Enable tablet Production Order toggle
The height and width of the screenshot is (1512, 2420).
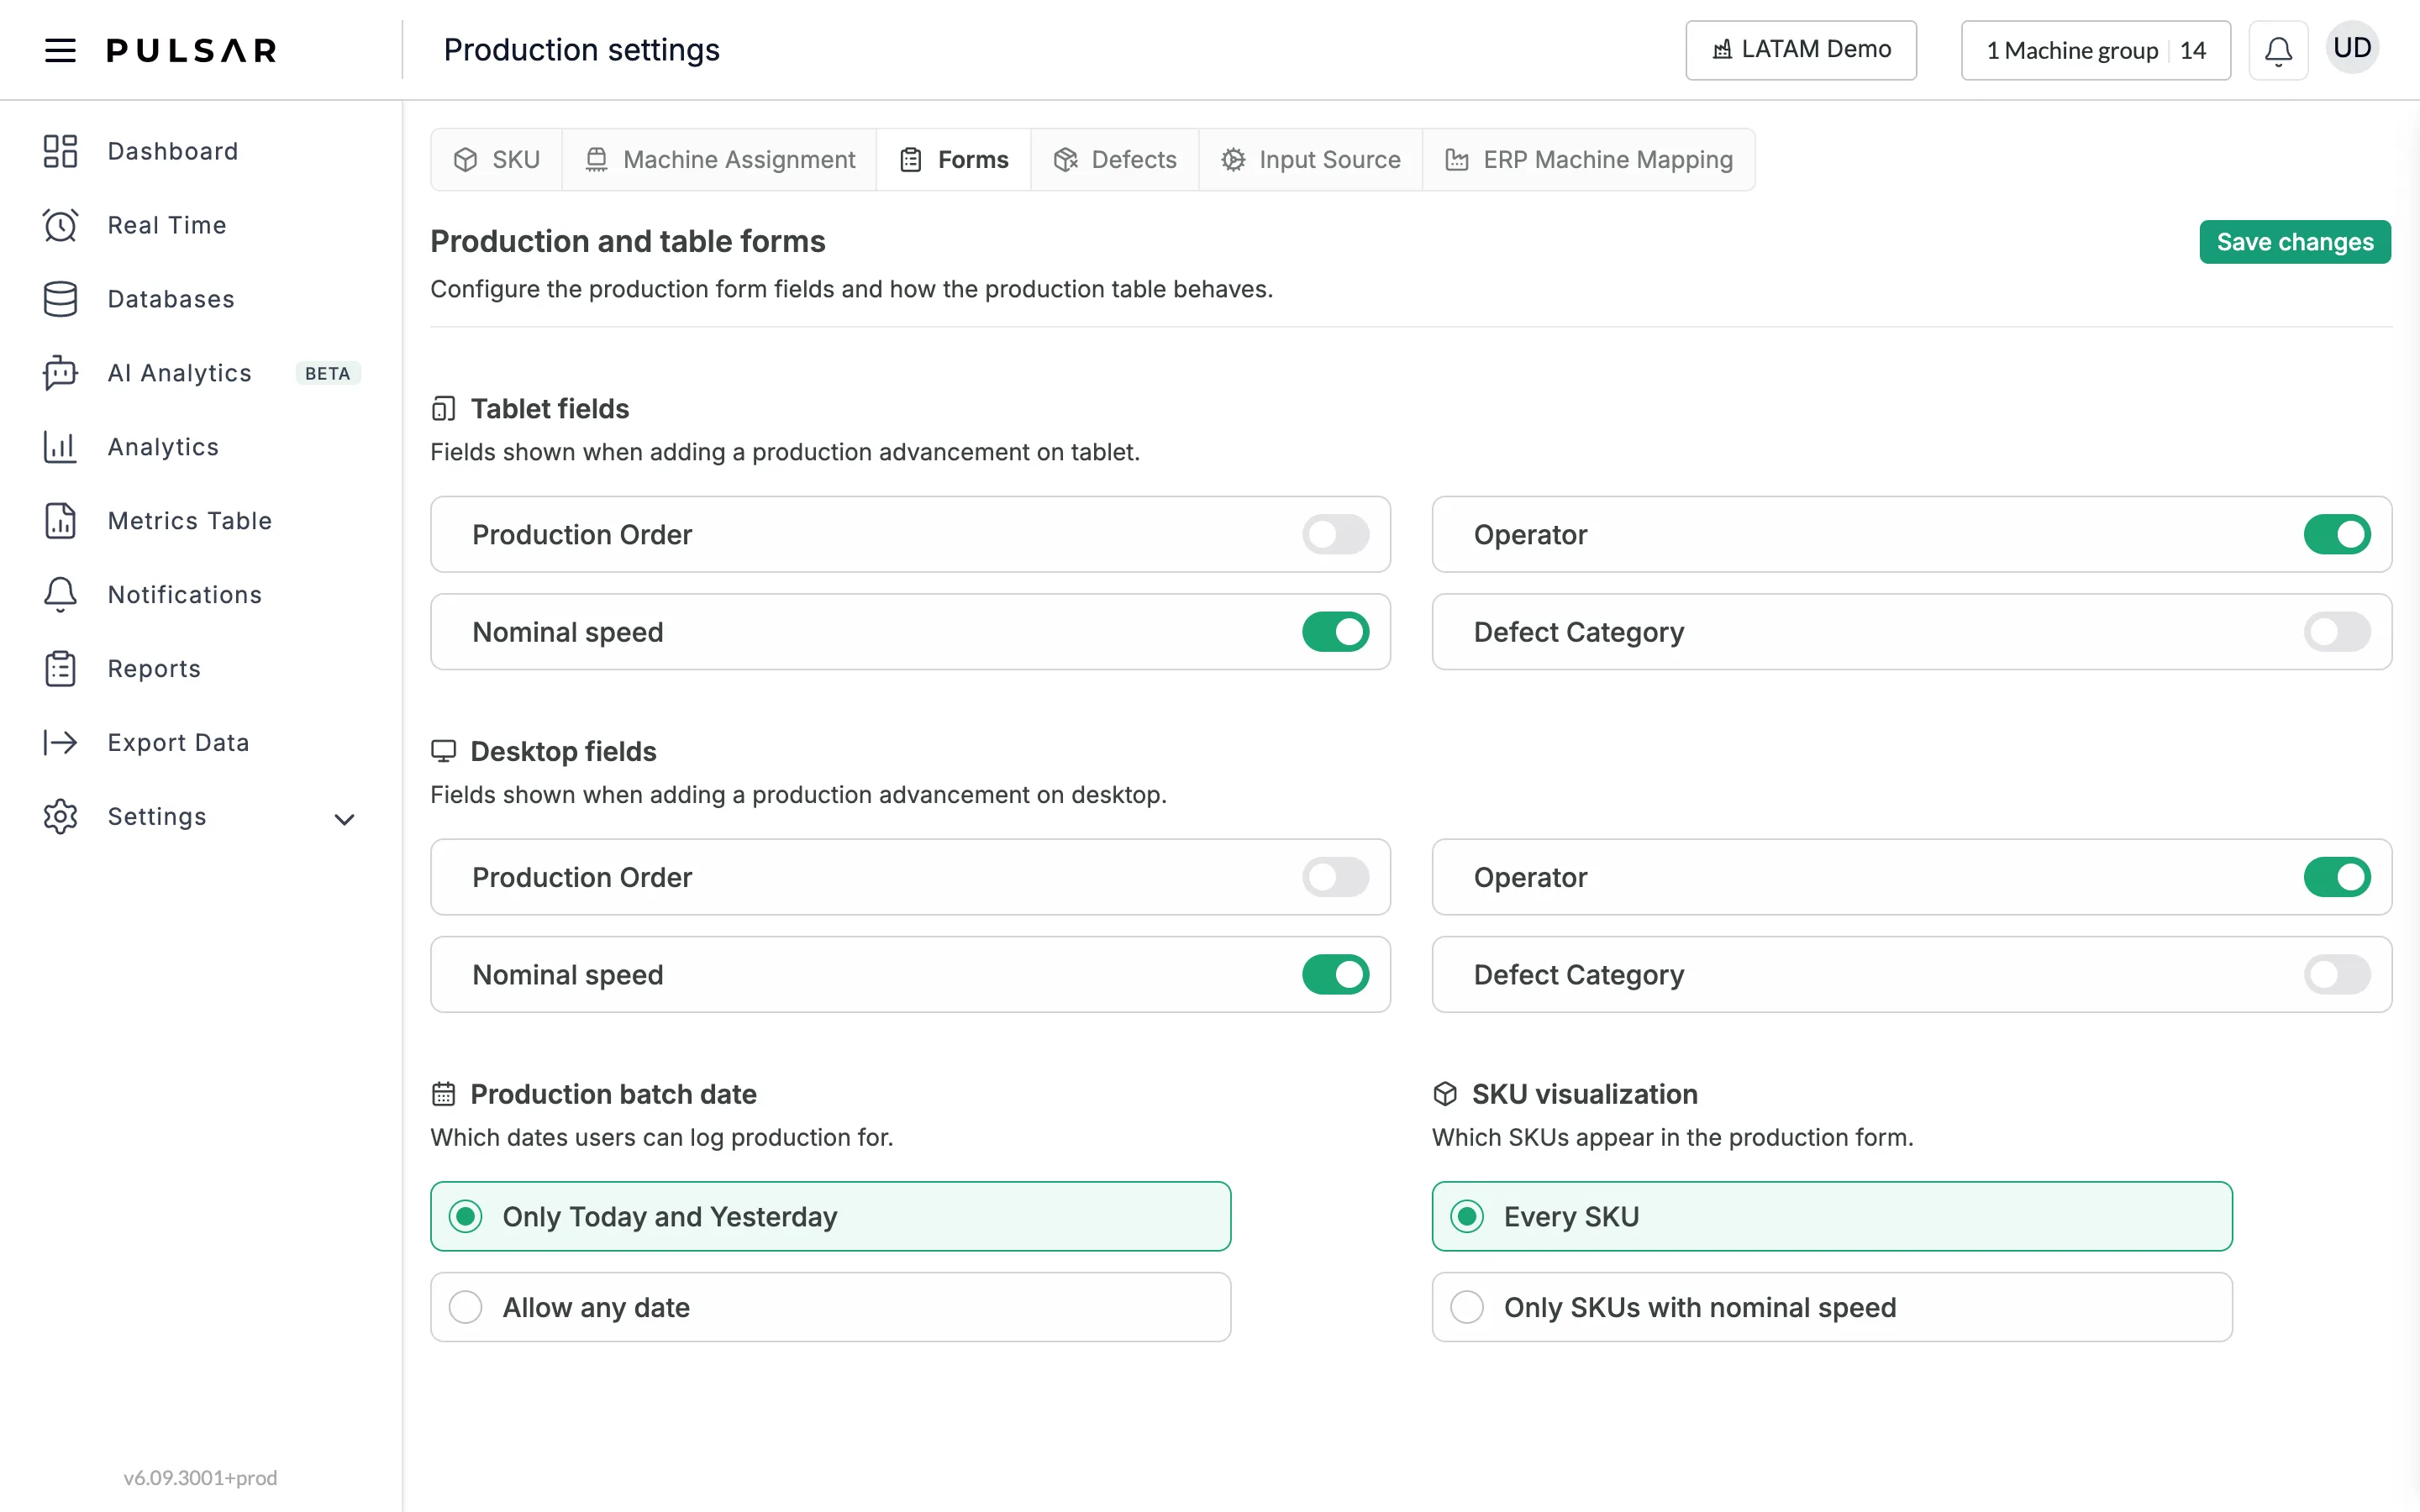[x=1335, y=534]
